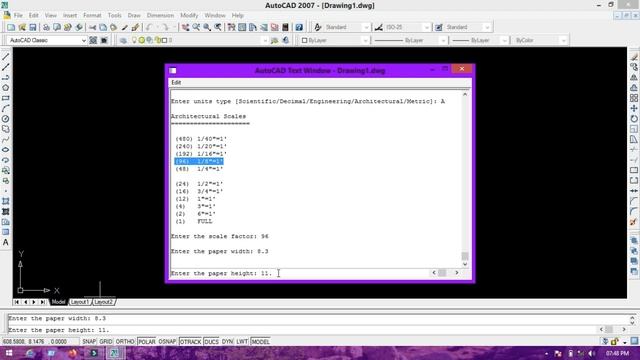
Task: Toggle SNAP mode in status bar
Action: coord(89,342)
